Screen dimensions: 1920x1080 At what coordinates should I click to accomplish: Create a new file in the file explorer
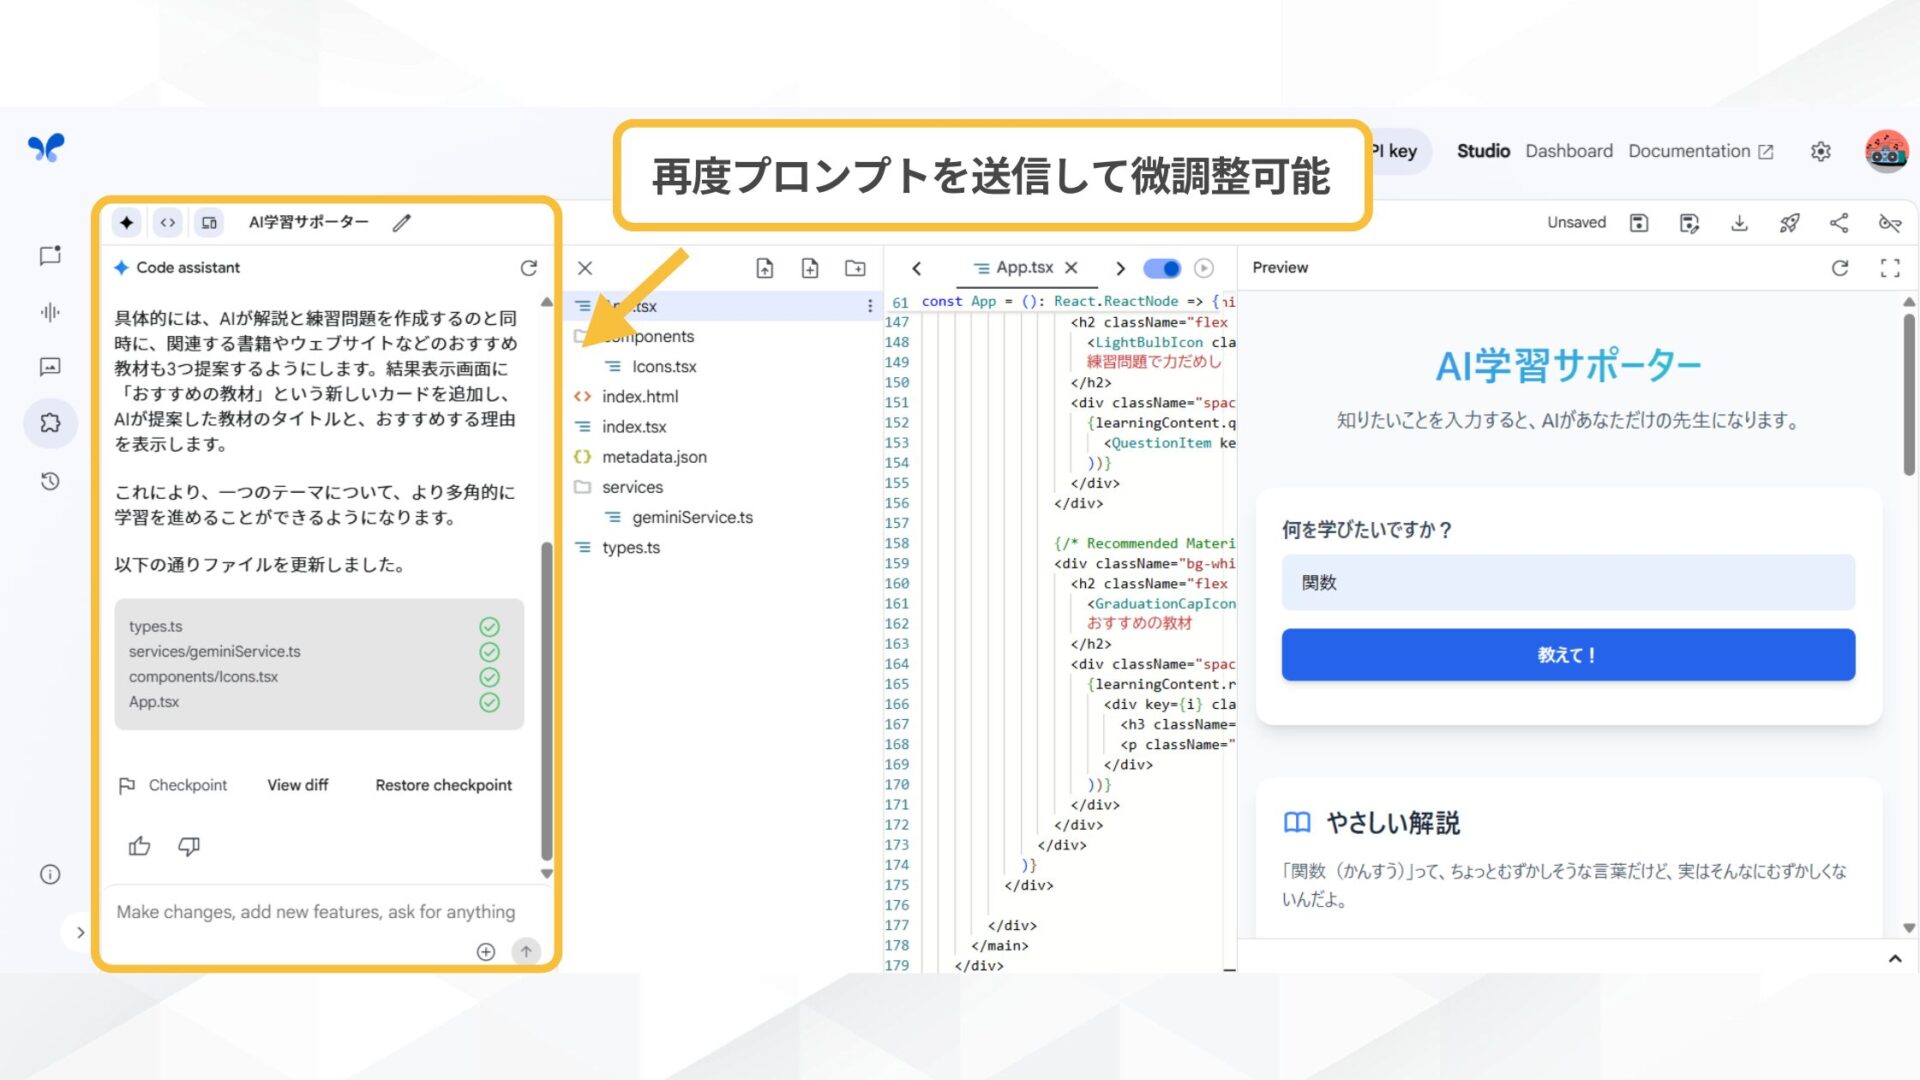(809, 268)
